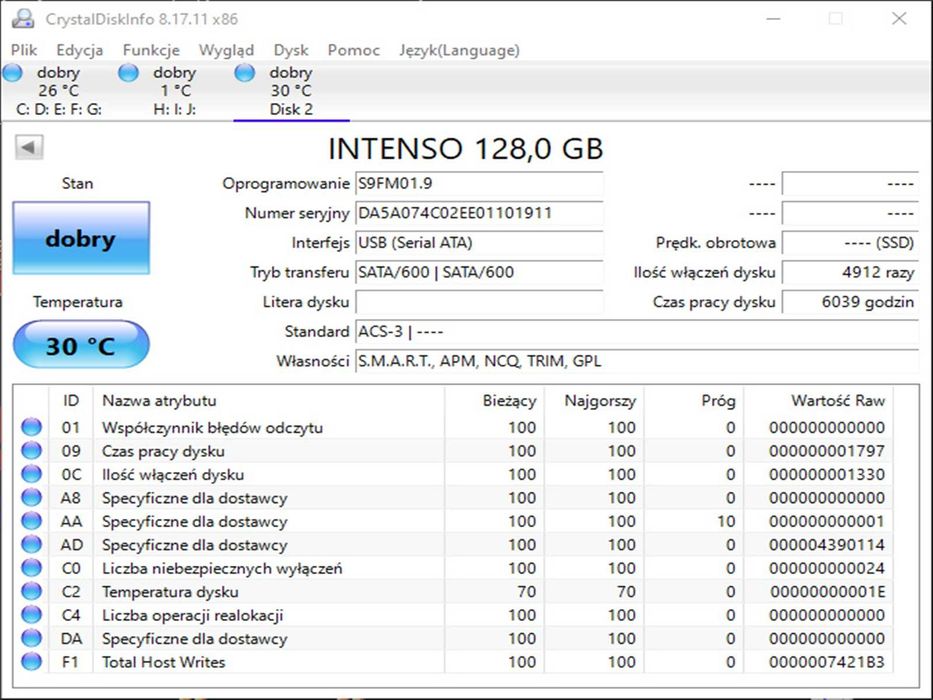Click status orb of attribute 09
Screen dimensions: 933x700
click(31, 451)
